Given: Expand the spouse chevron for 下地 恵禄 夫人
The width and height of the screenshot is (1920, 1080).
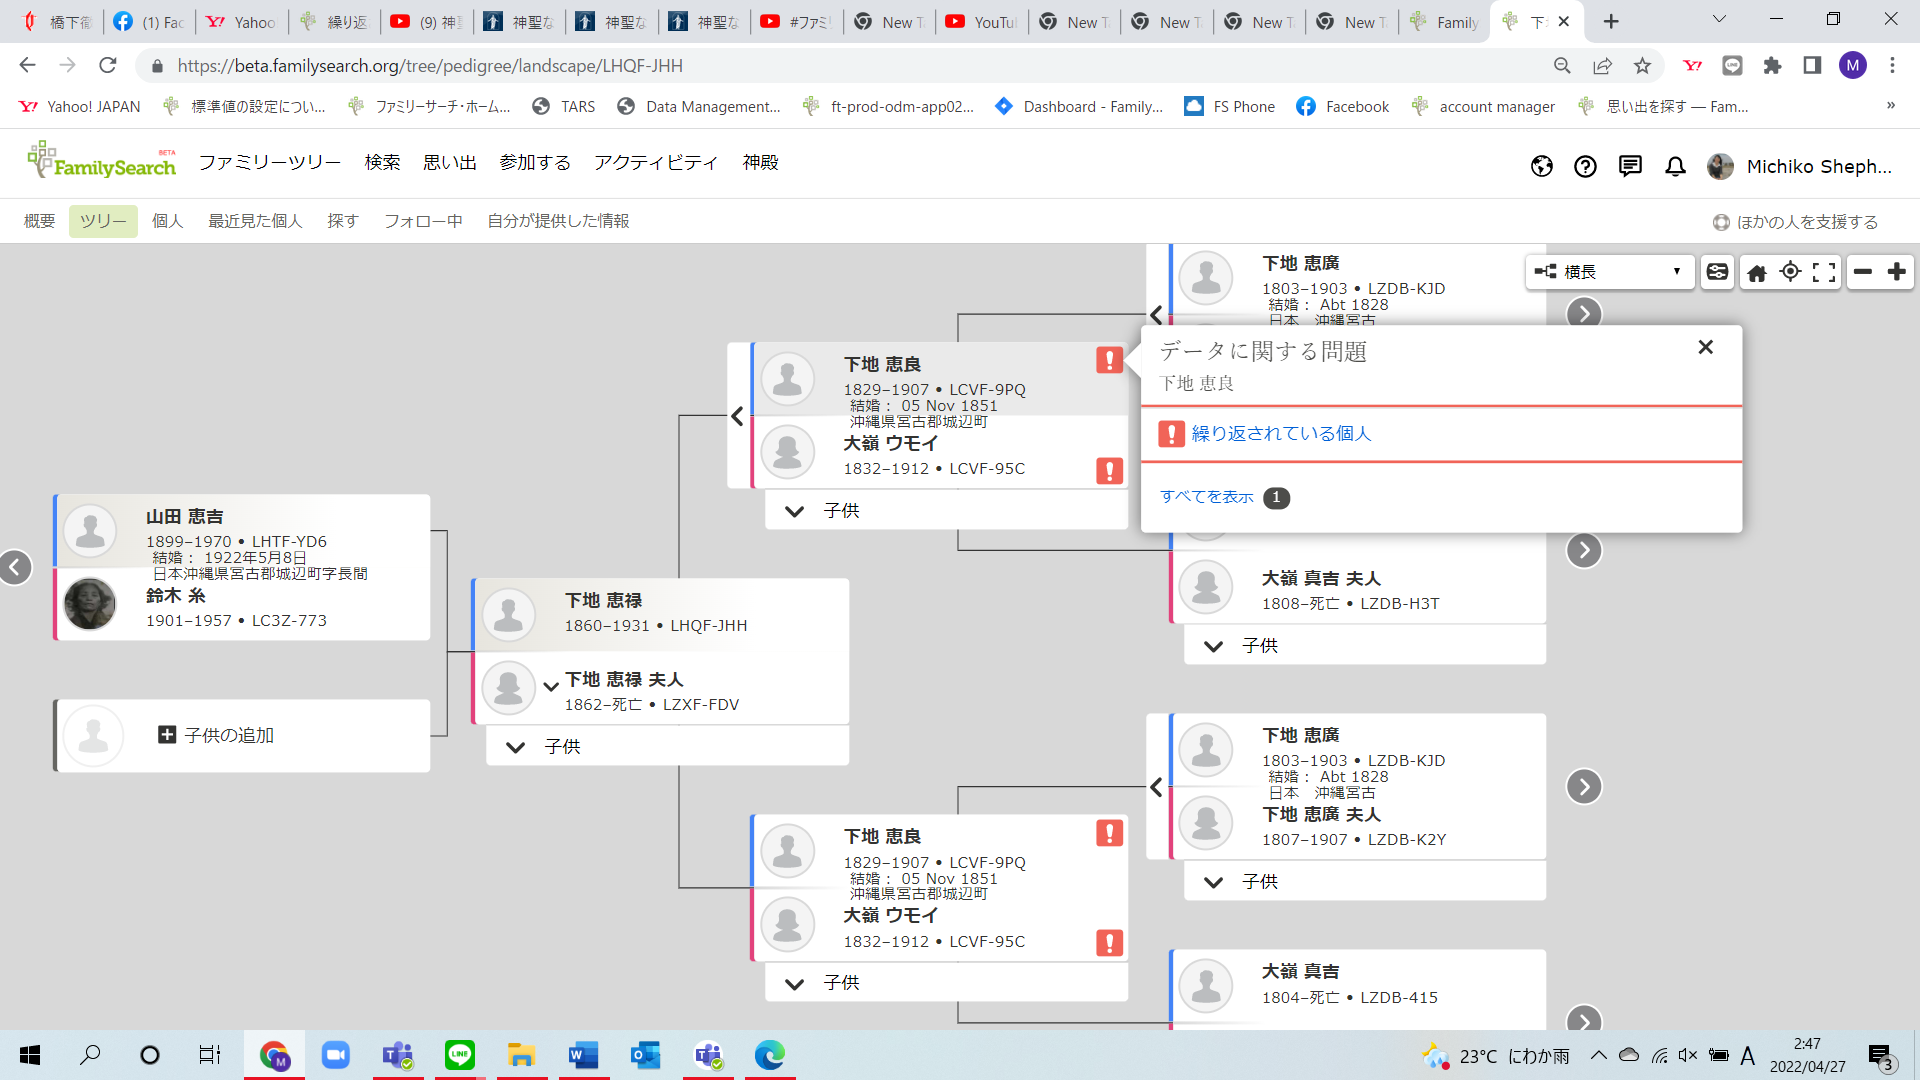Looking at the screenshot, I should (x=552, y=687).
